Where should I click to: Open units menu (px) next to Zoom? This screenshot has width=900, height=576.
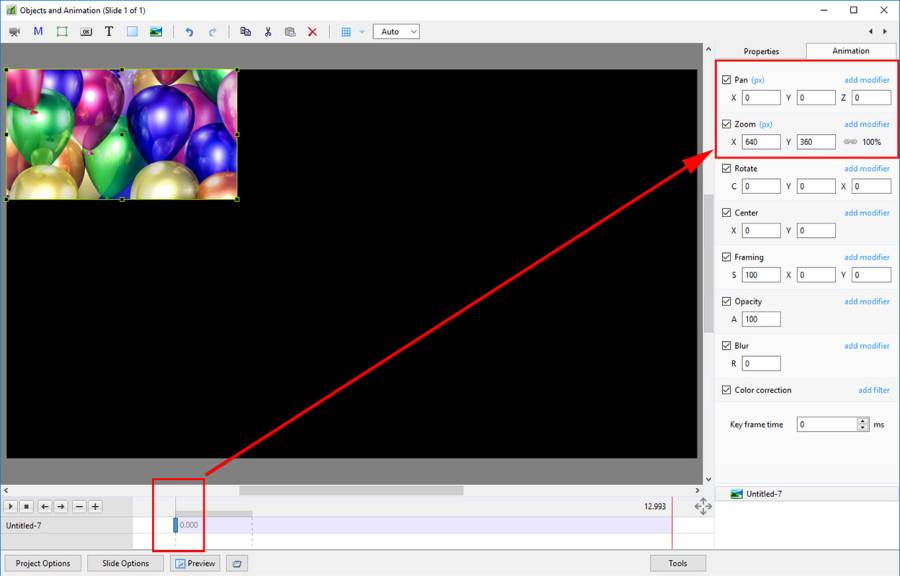click(x=766, y=124)
